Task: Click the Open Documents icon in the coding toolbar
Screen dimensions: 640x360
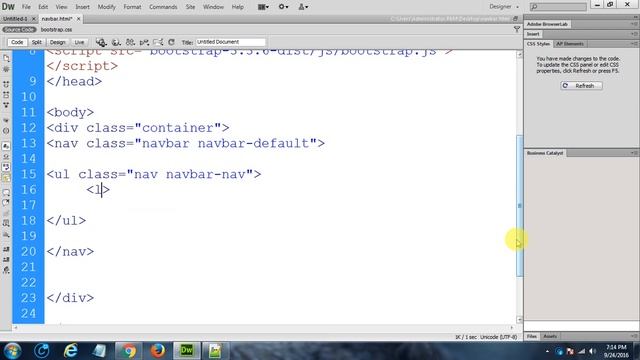Action: [x=6, y=58]
